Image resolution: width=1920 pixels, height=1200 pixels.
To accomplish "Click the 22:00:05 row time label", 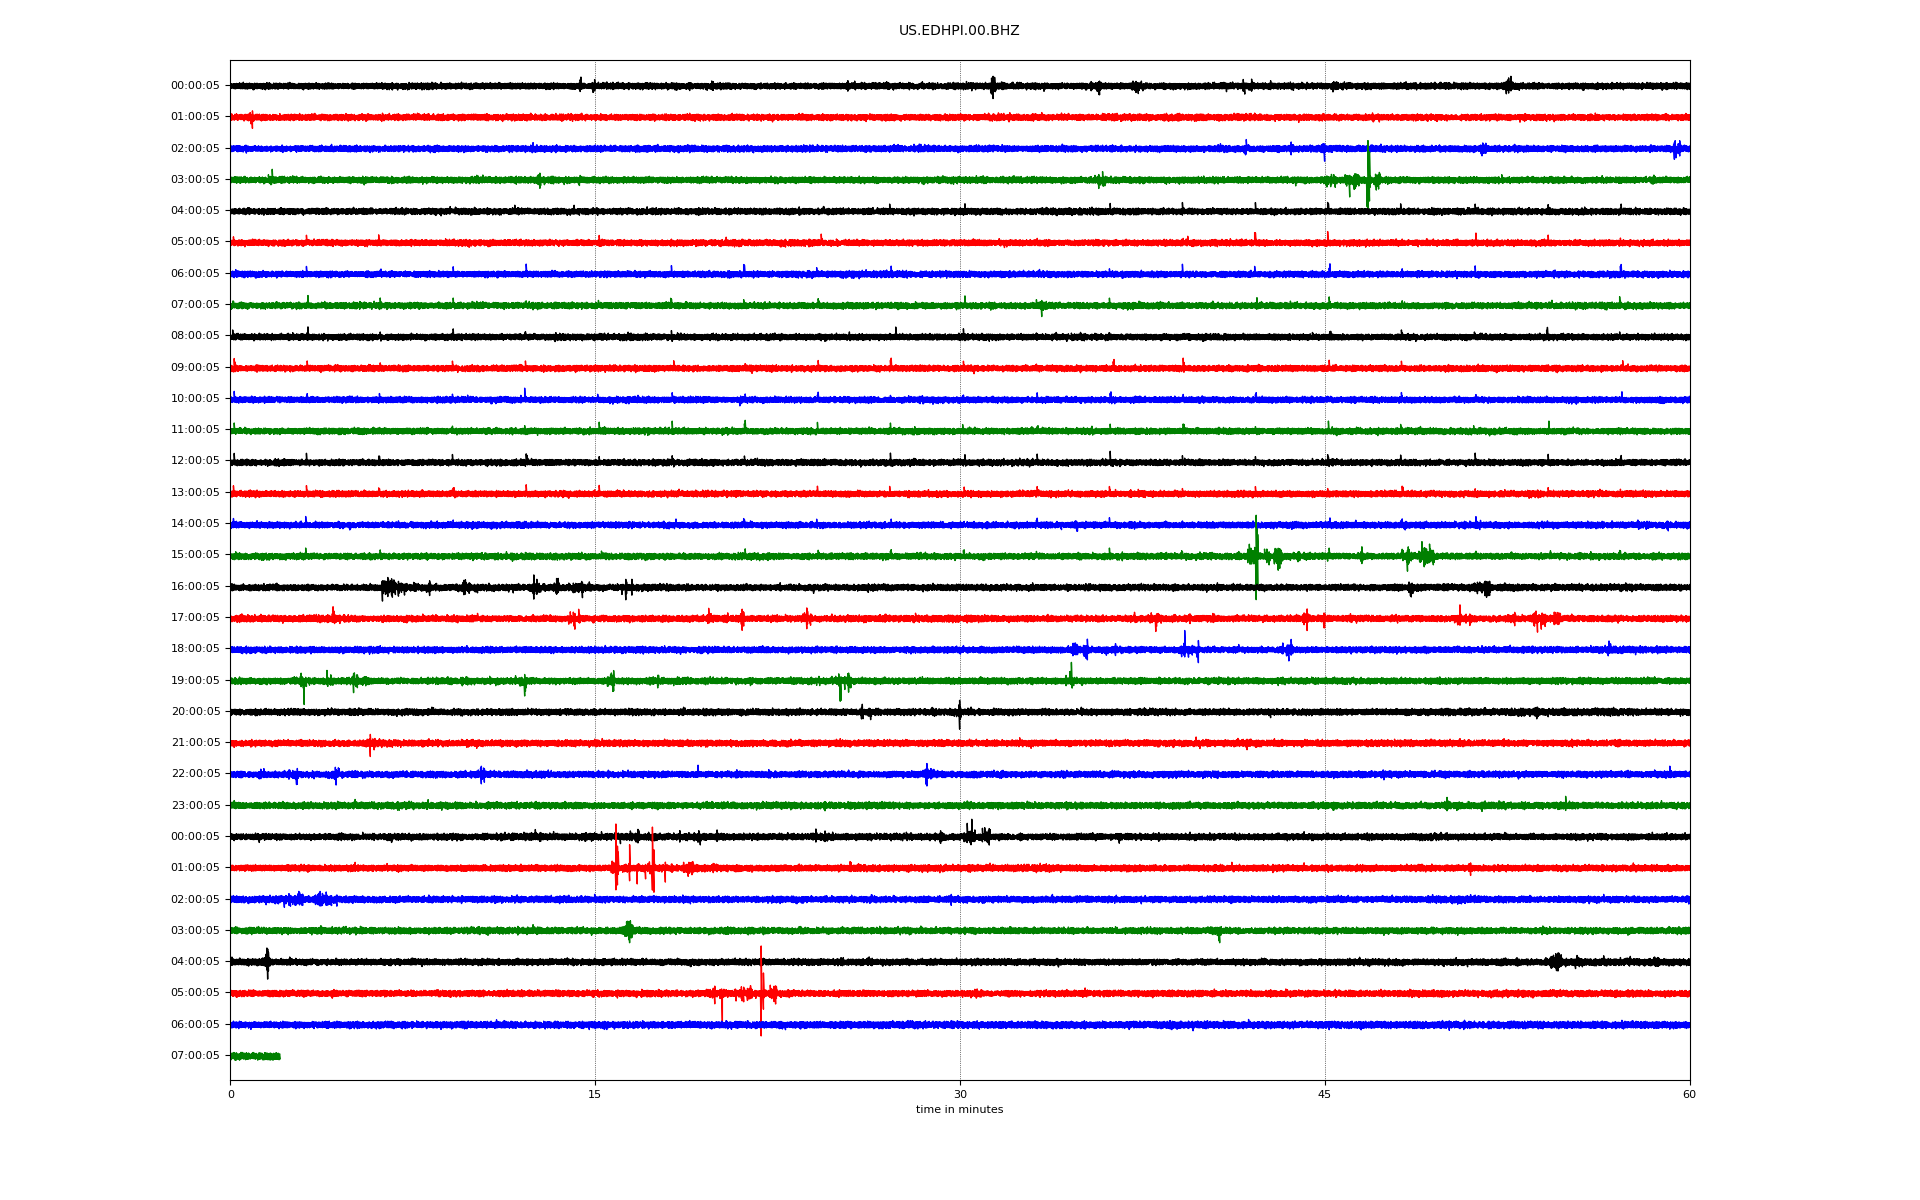I will (x=195, y=774).
